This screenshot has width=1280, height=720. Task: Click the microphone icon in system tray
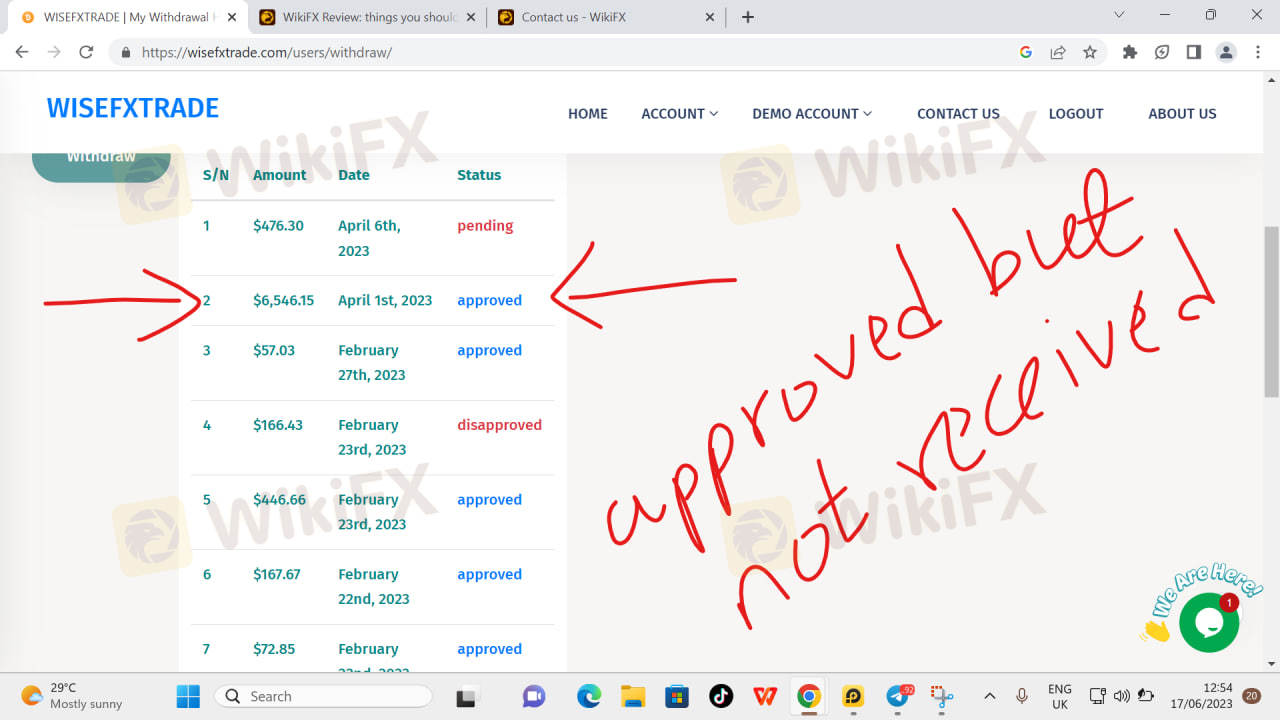coord(1022,696)
